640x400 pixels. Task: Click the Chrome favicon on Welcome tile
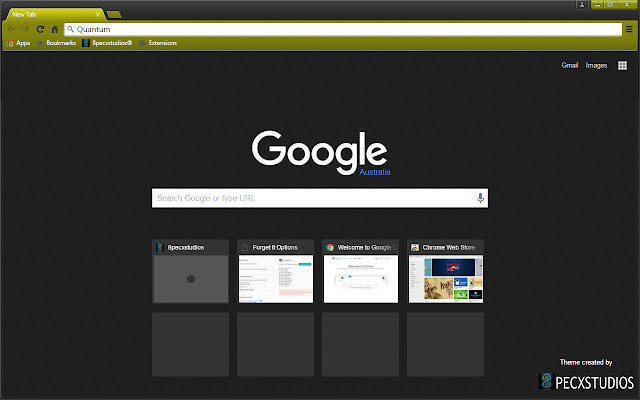(x=330, y=247)
